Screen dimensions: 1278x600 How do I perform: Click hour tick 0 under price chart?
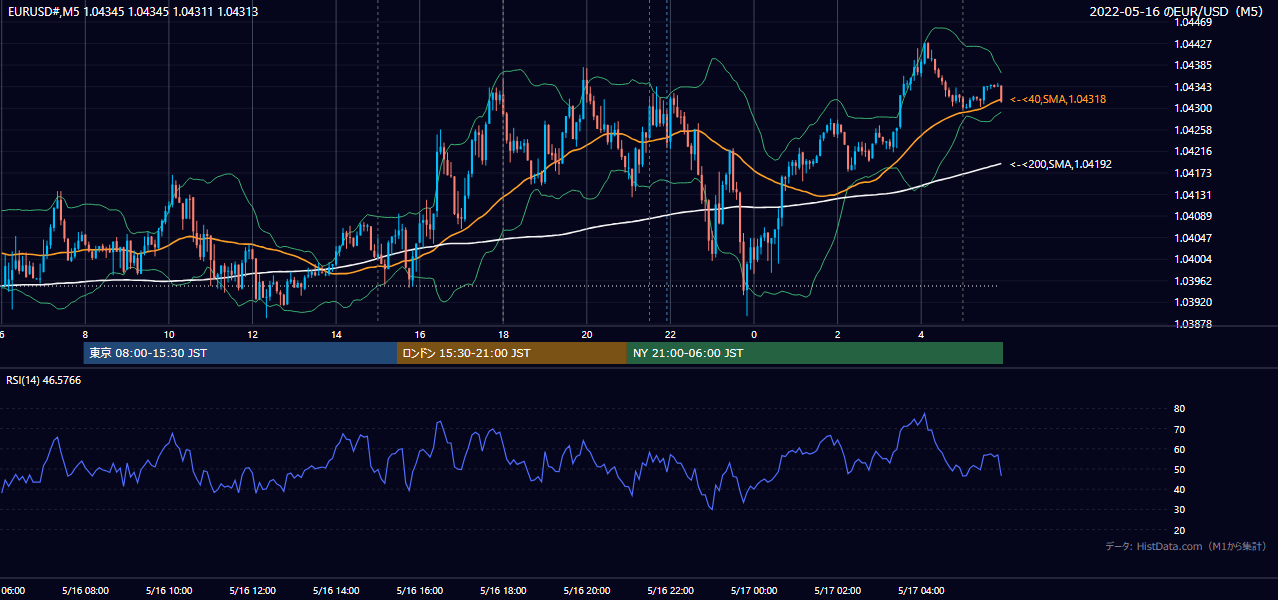coord(754,334)
